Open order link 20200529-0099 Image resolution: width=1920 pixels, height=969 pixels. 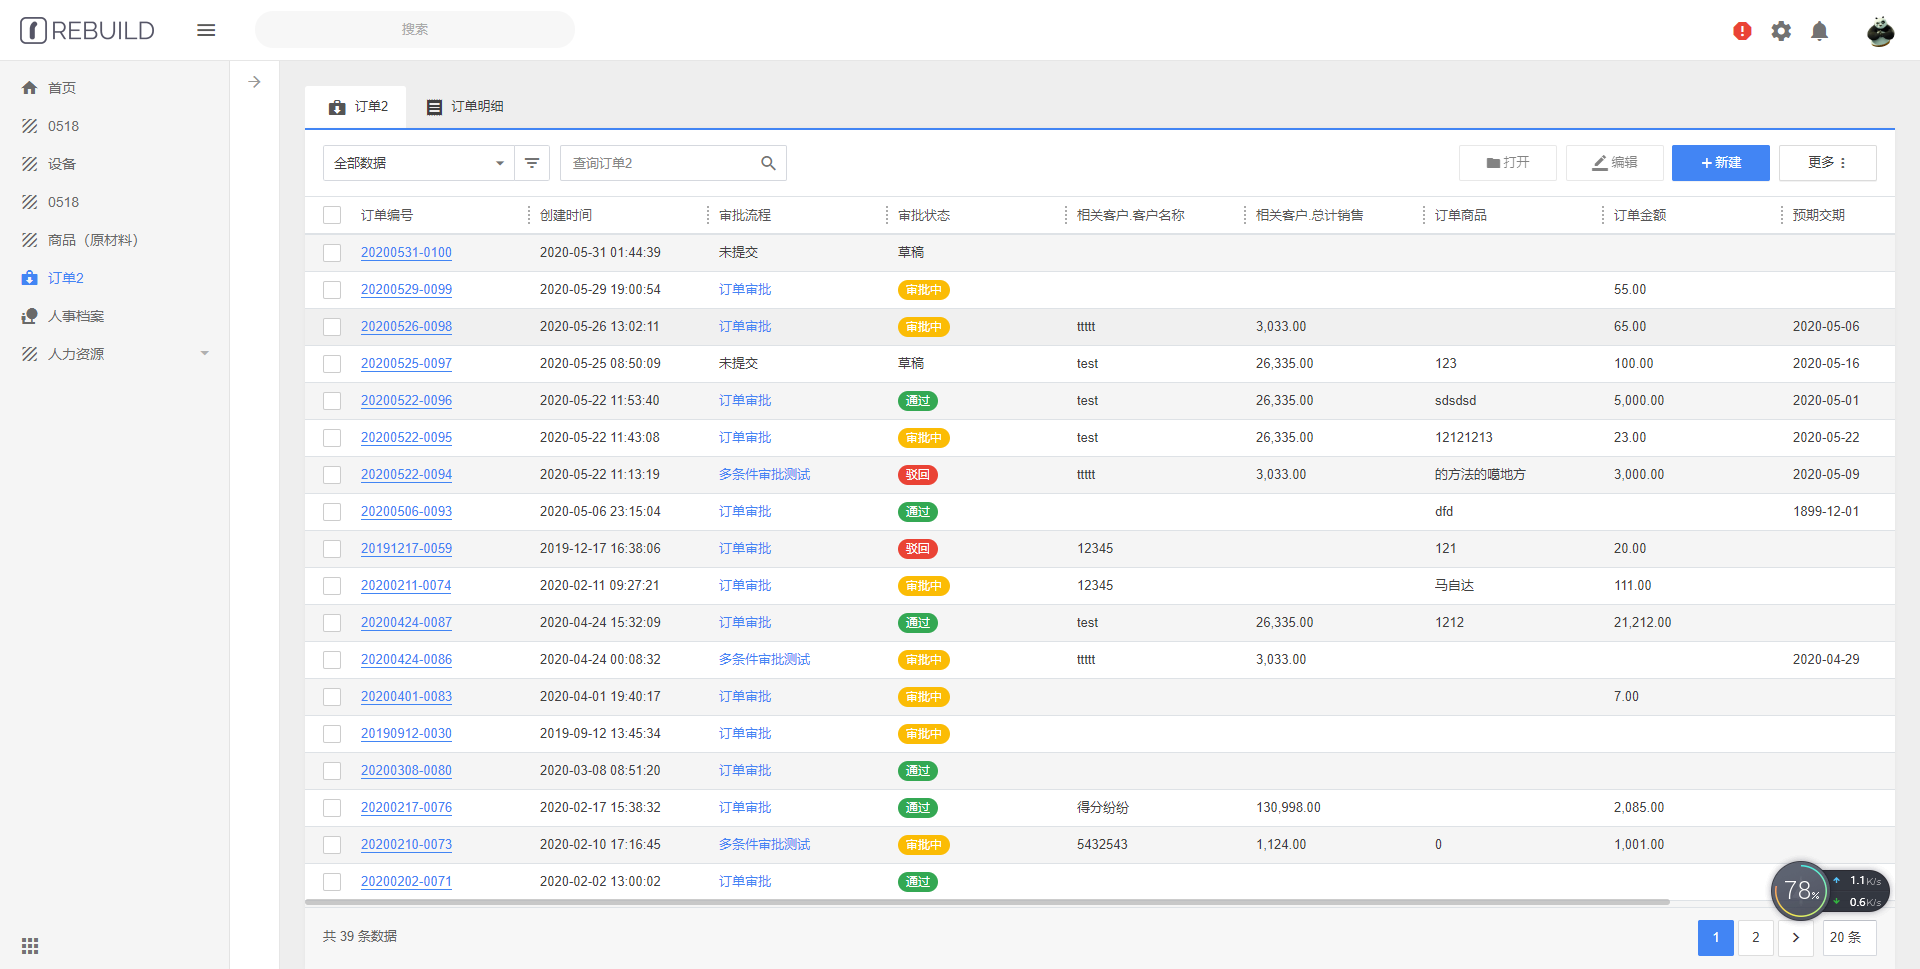point(406,290)
